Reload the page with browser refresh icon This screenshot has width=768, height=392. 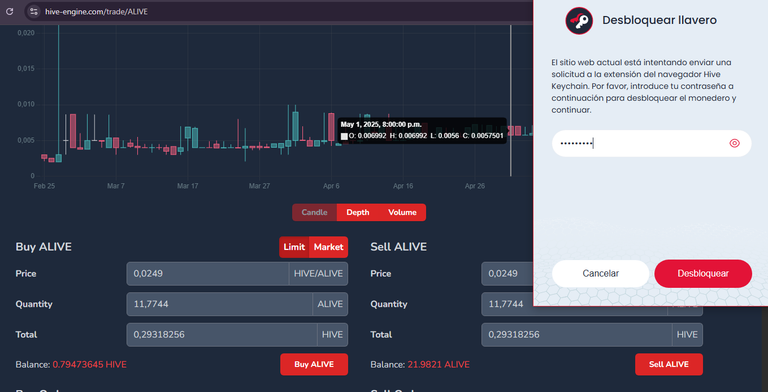click(x=9, y=11)
